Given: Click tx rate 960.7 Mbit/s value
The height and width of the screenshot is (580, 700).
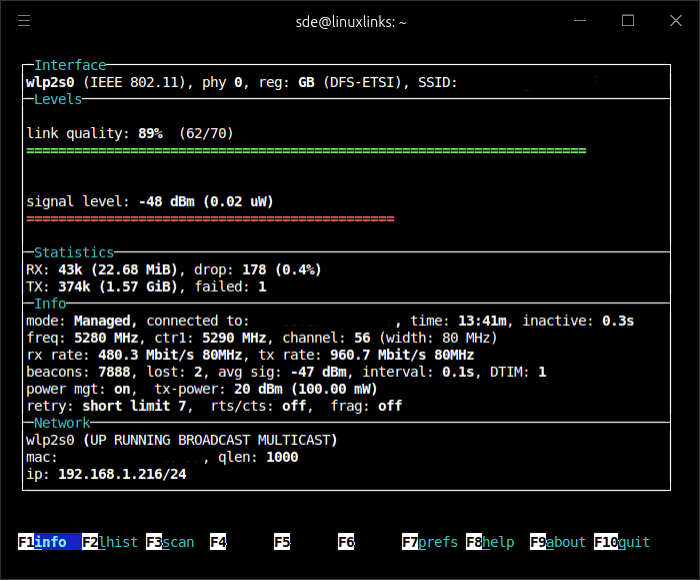Looking at the screenshot, I should pyautogui.click(x=402, y=355).
